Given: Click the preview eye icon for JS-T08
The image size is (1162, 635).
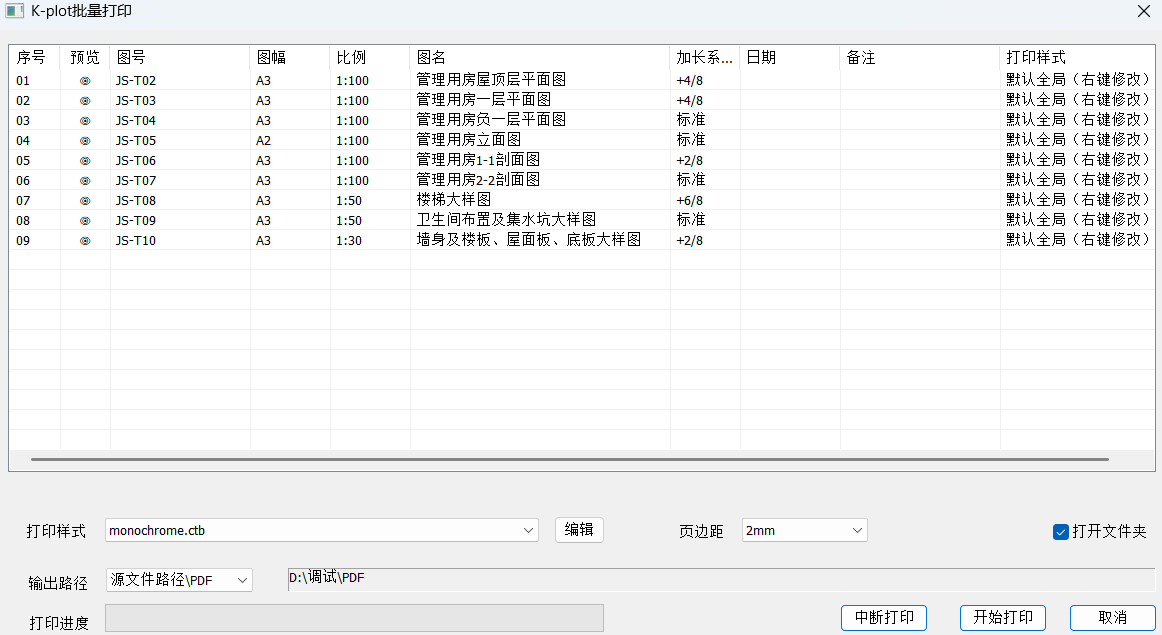Looking at the screenshot, I should tap(85, 201).
